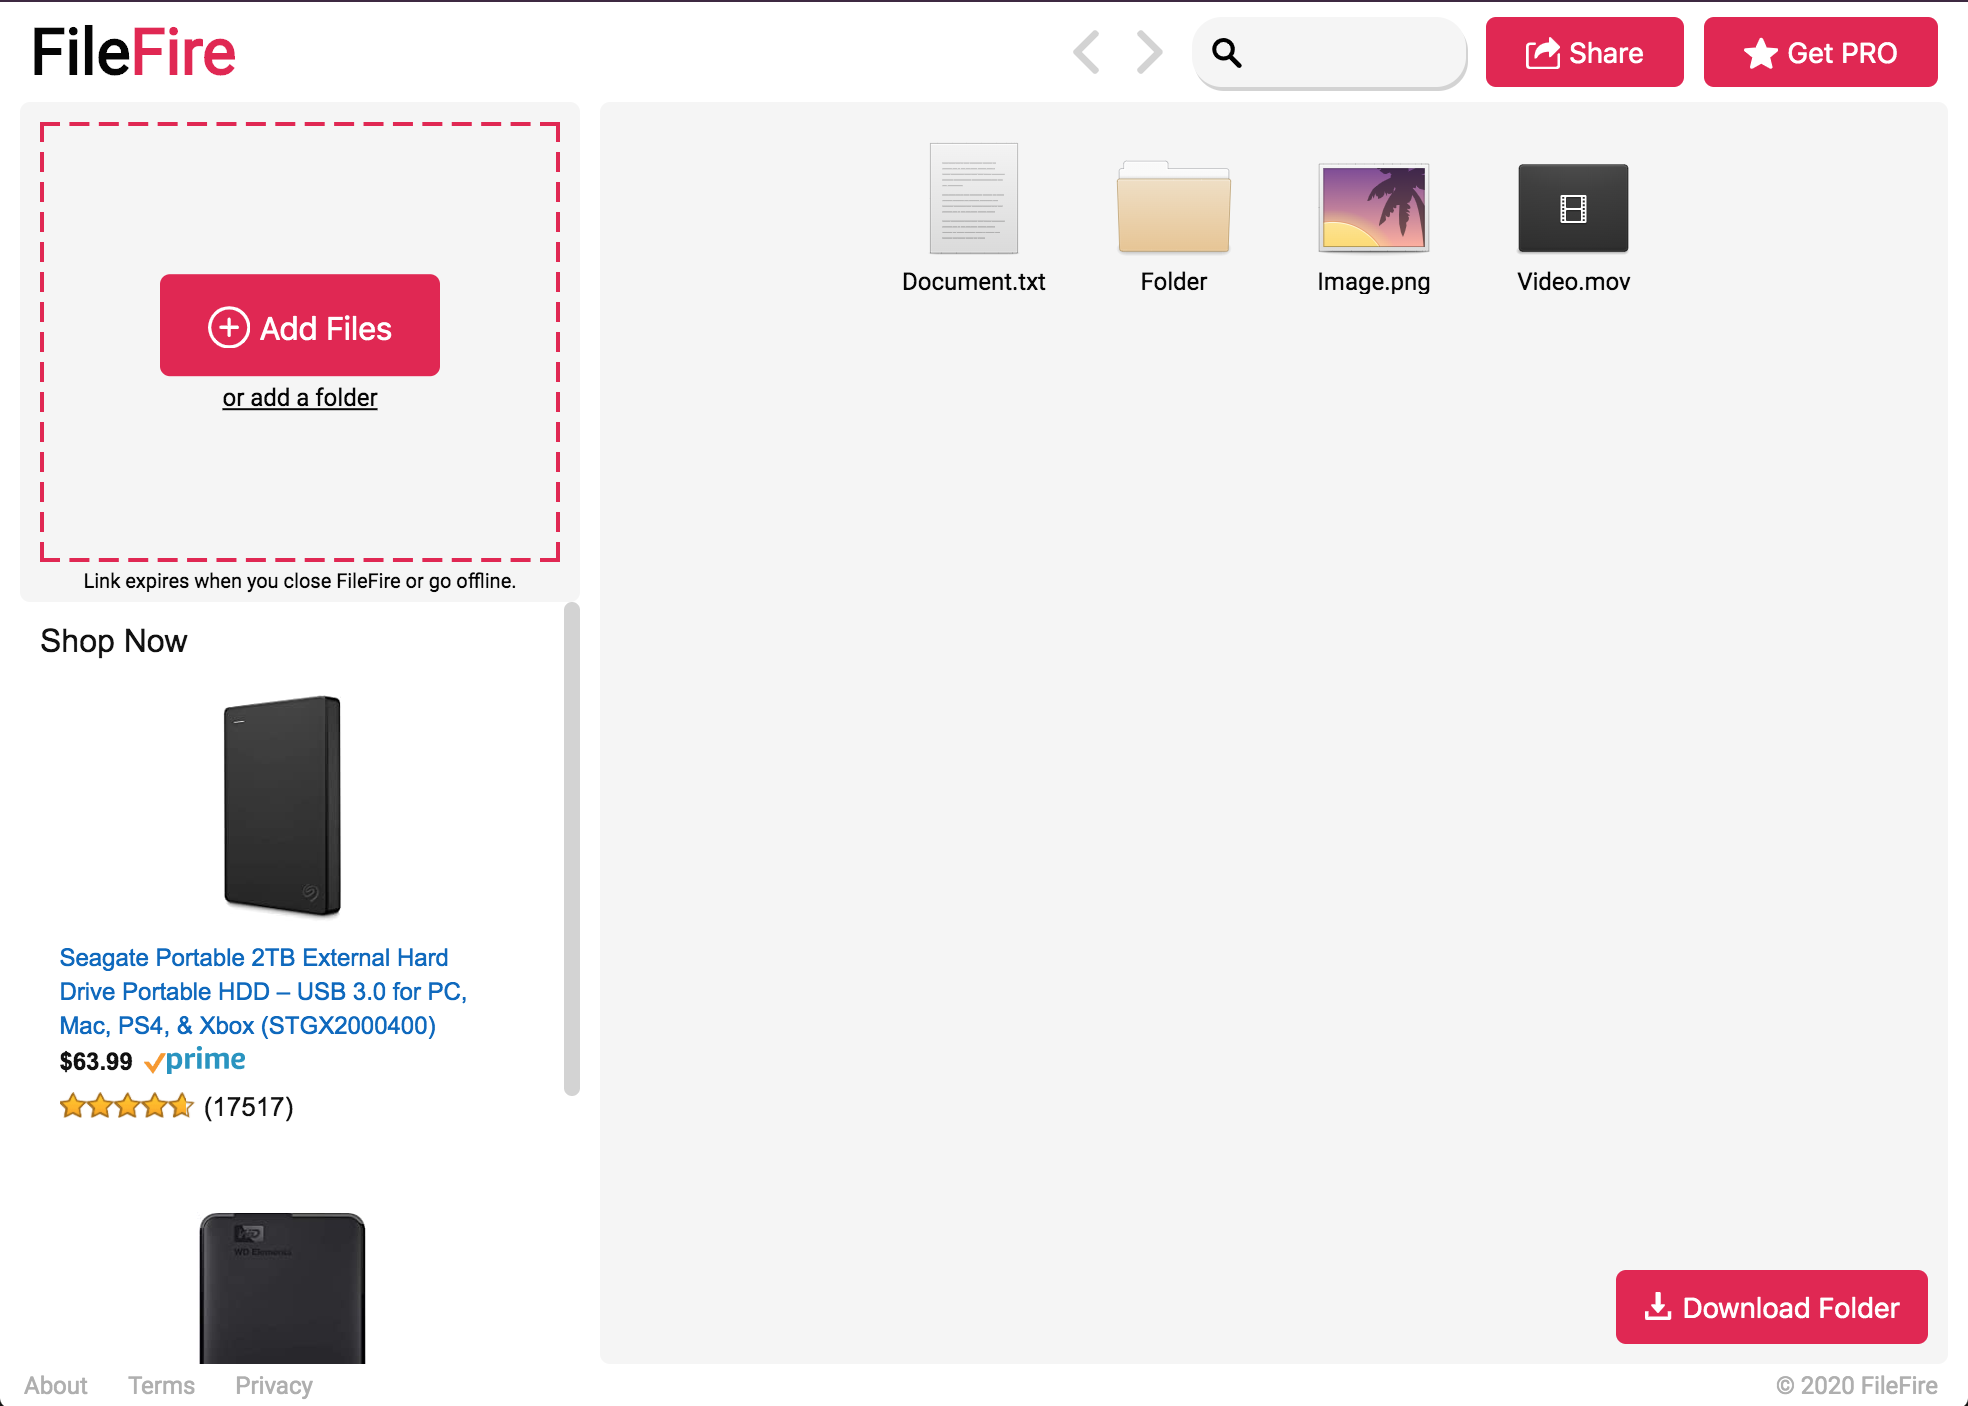
Task: Click the Download Folder button
Action: [x=1771, y=1307]
